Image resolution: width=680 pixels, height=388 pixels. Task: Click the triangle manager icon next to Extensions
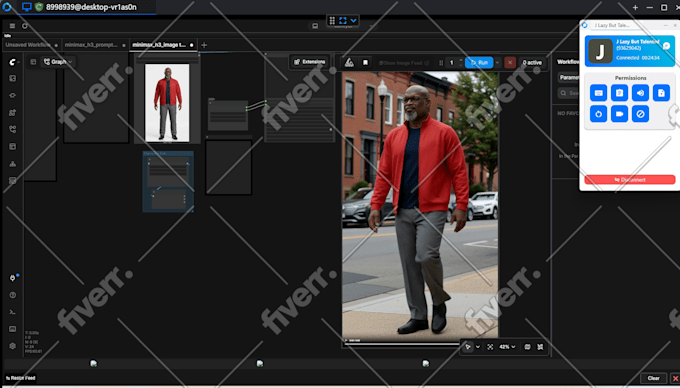(349, 63)
